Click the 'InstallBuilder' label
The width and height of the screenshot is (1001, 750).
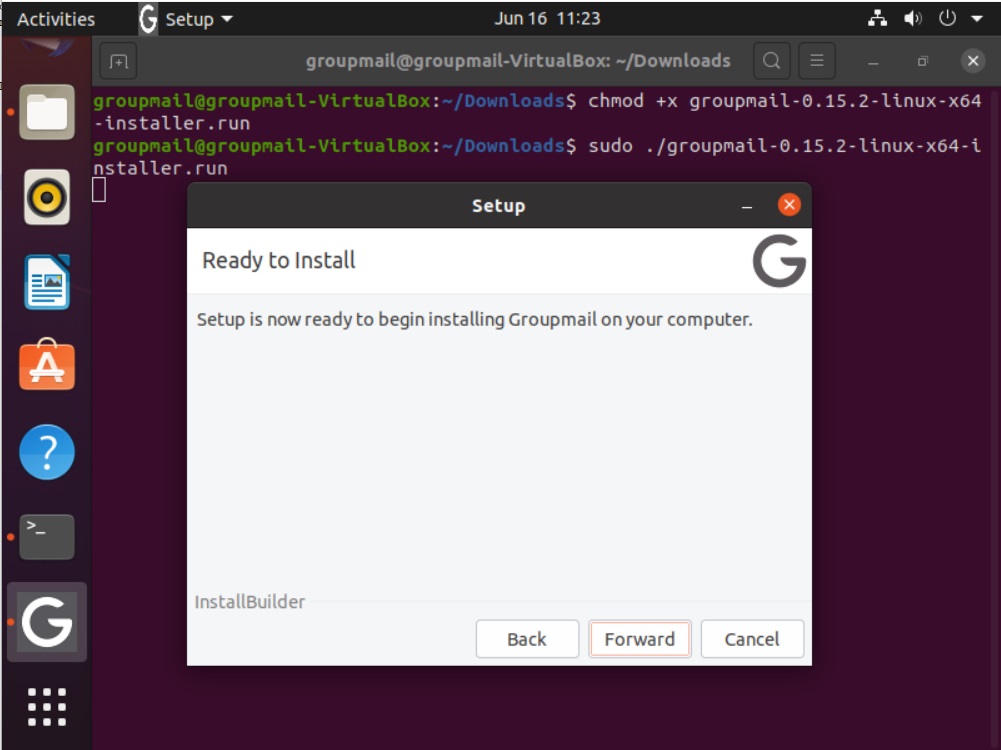[x=250, y=602]
